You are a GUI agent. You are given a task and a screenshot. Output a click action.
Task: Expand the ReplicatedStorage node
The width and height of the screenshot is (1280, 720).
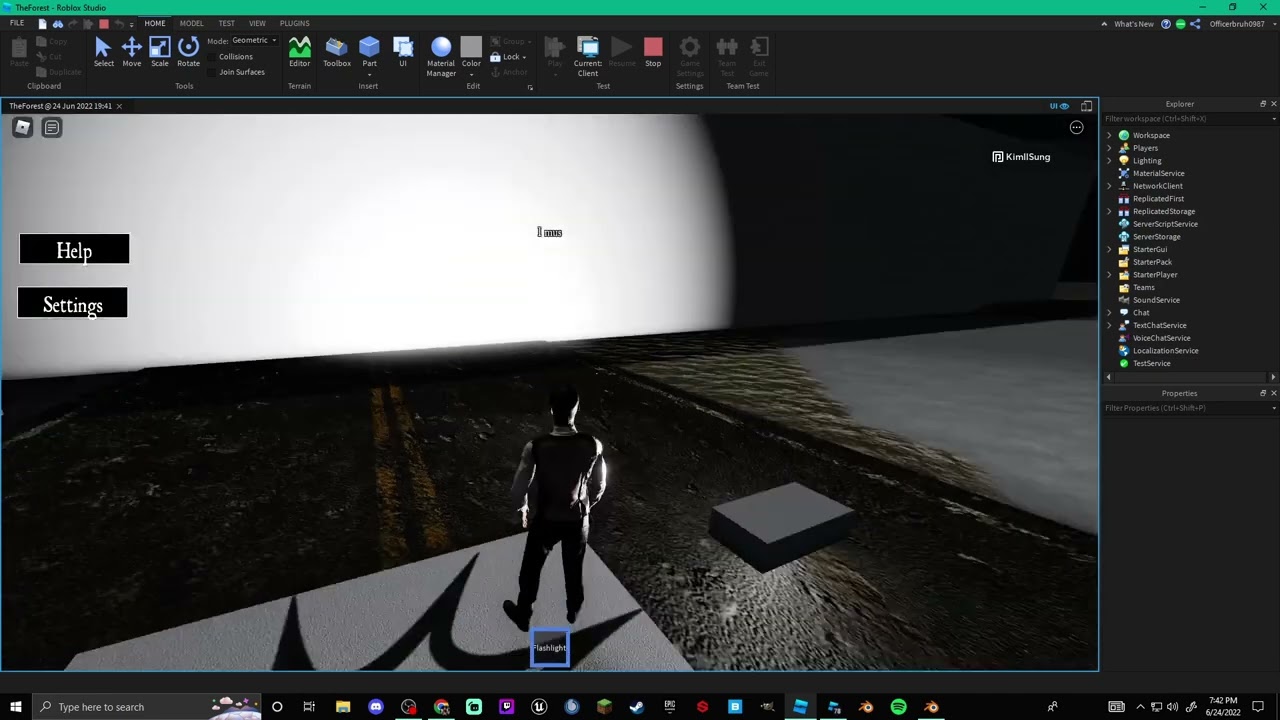[x=1109, y=211]
